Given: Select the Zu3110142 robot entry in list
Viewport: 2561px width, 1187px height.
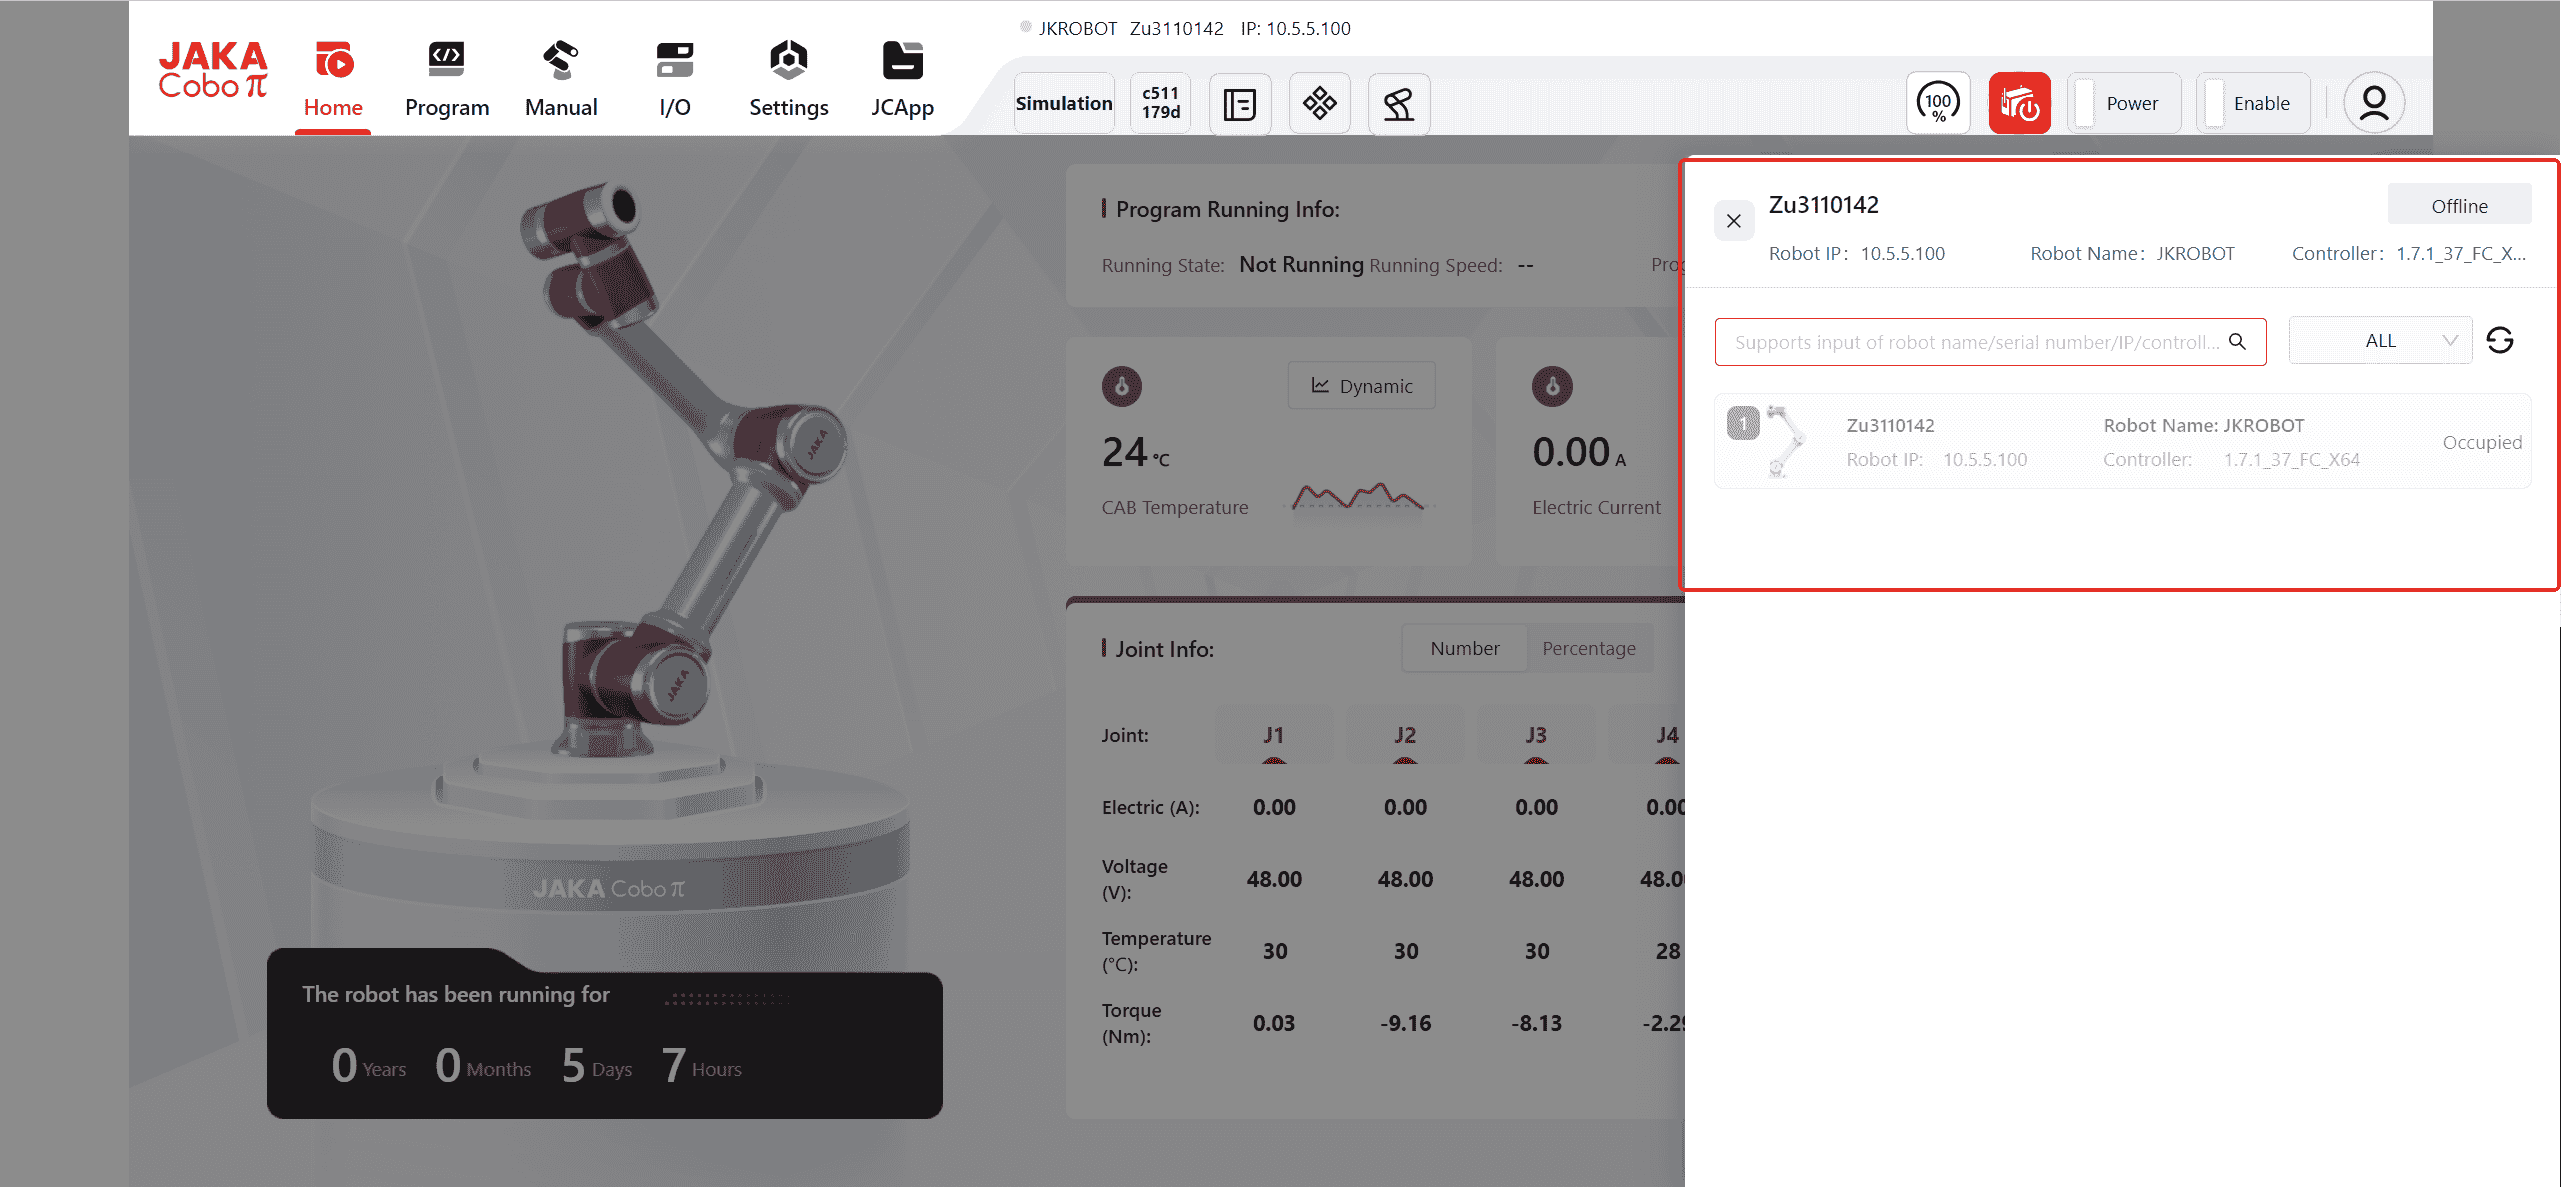Looking at the screenshot, I should [2121, 442].
